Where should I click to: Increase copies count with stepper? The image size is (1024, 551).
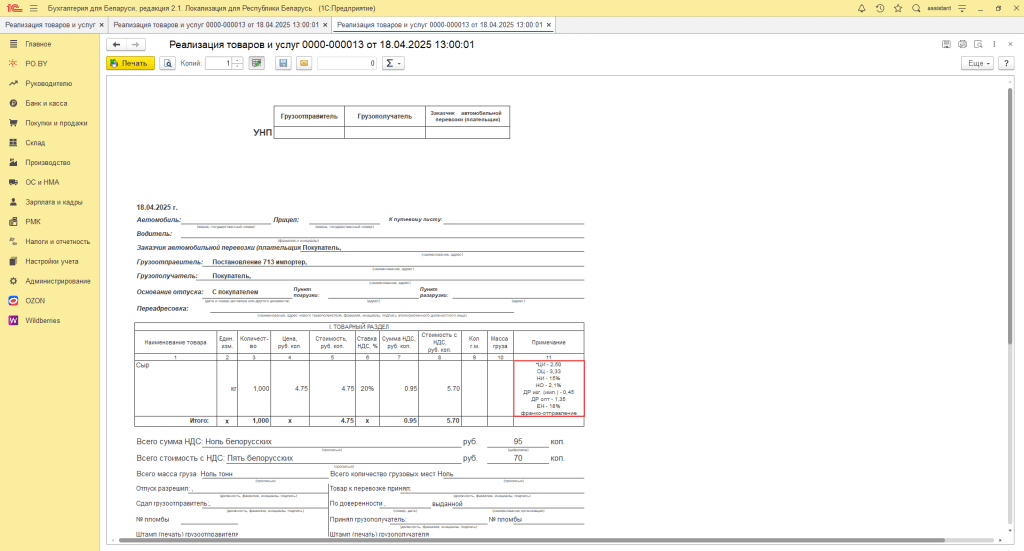point(238,60)
